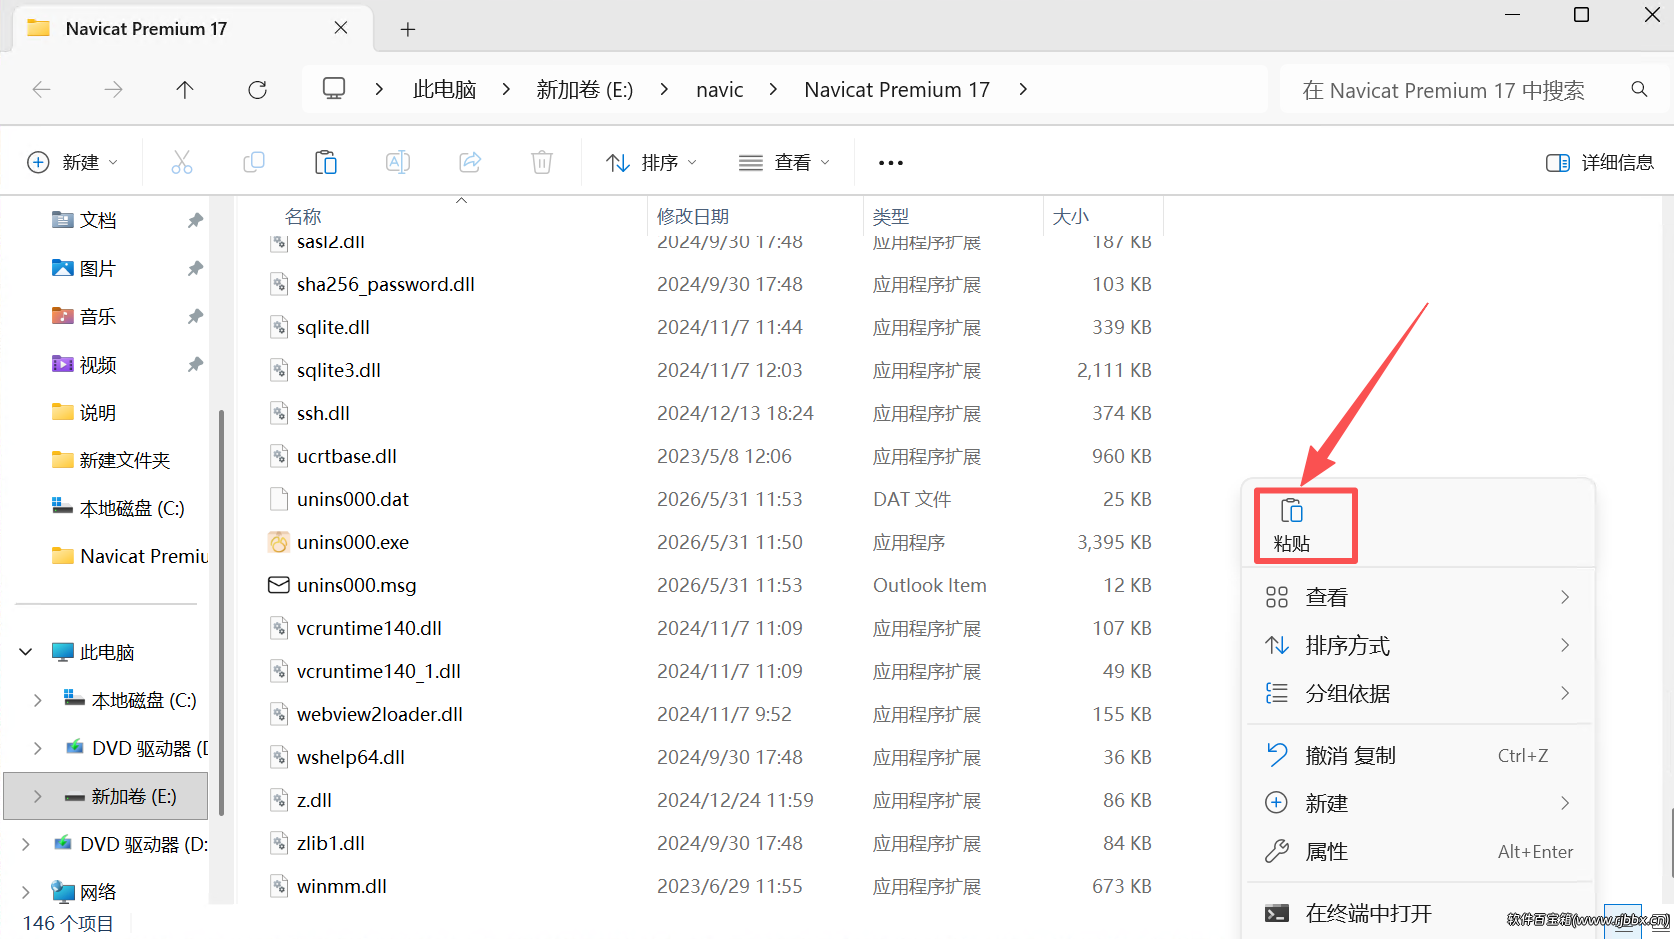Open the 查看 view dropdown in toolbar

pos(784,162)
